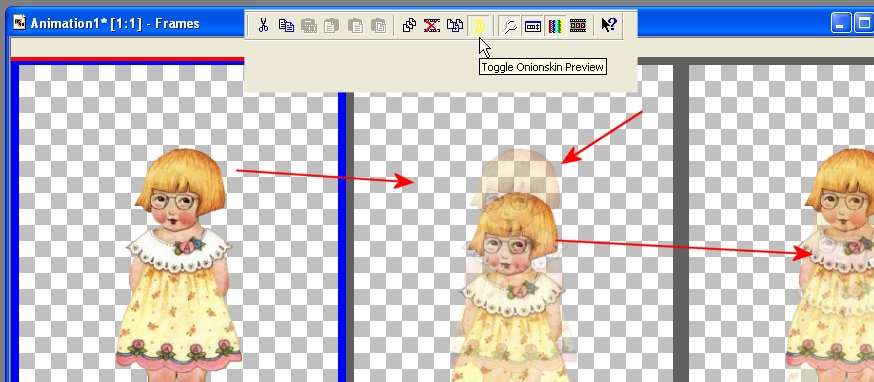Click the View Animation filmstrip icon

coord(577,25)
